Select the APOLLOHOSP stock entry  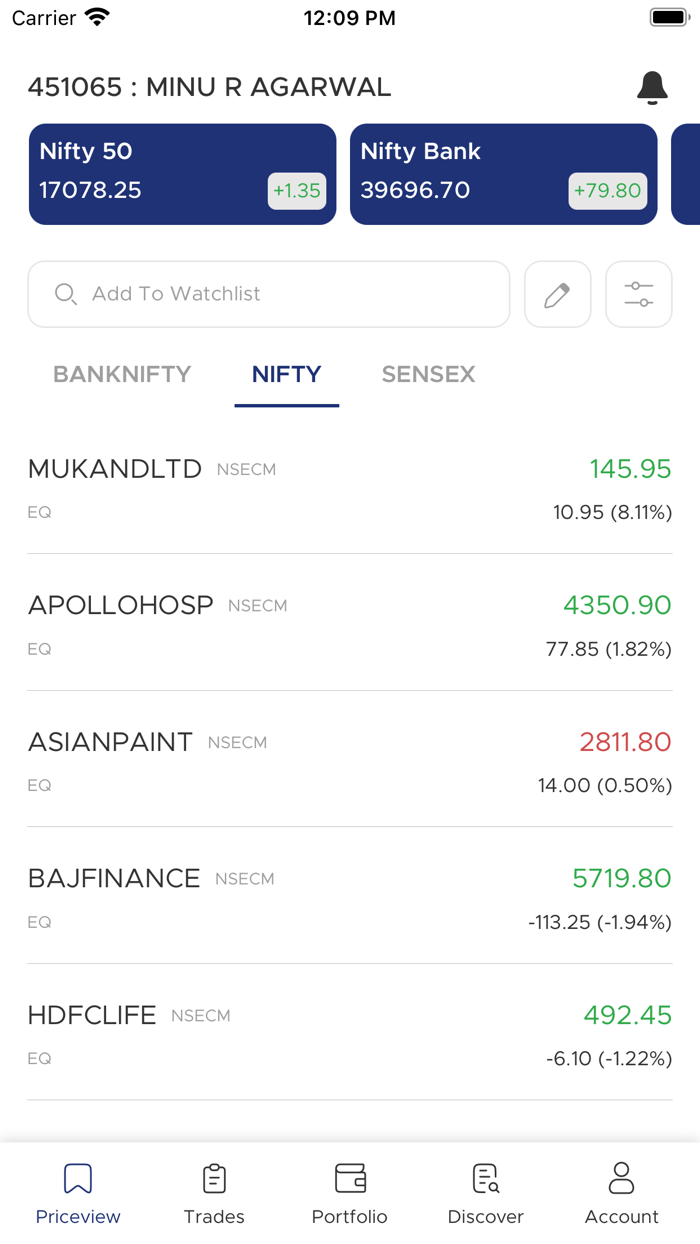[350, 625]
